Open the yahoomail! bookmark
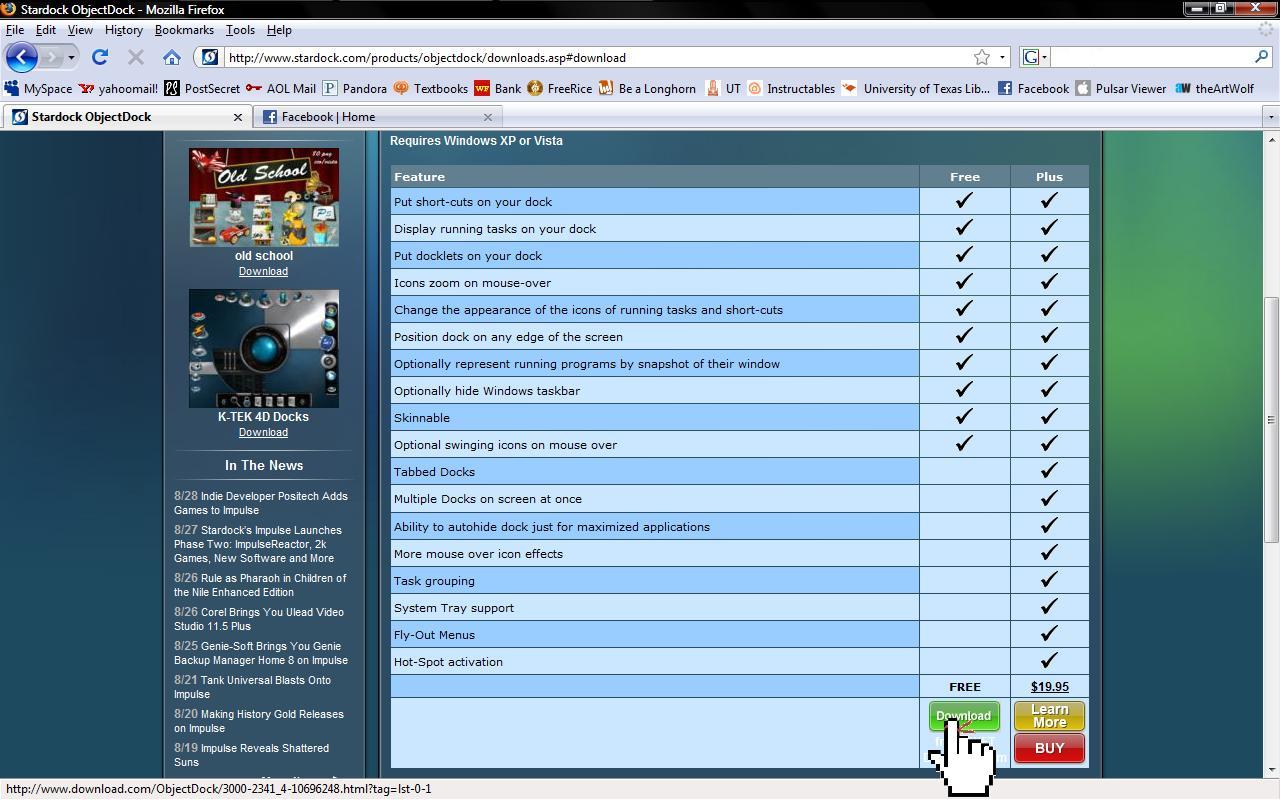The width and height of the screenshot is (1282, 800). click(118, 88)
